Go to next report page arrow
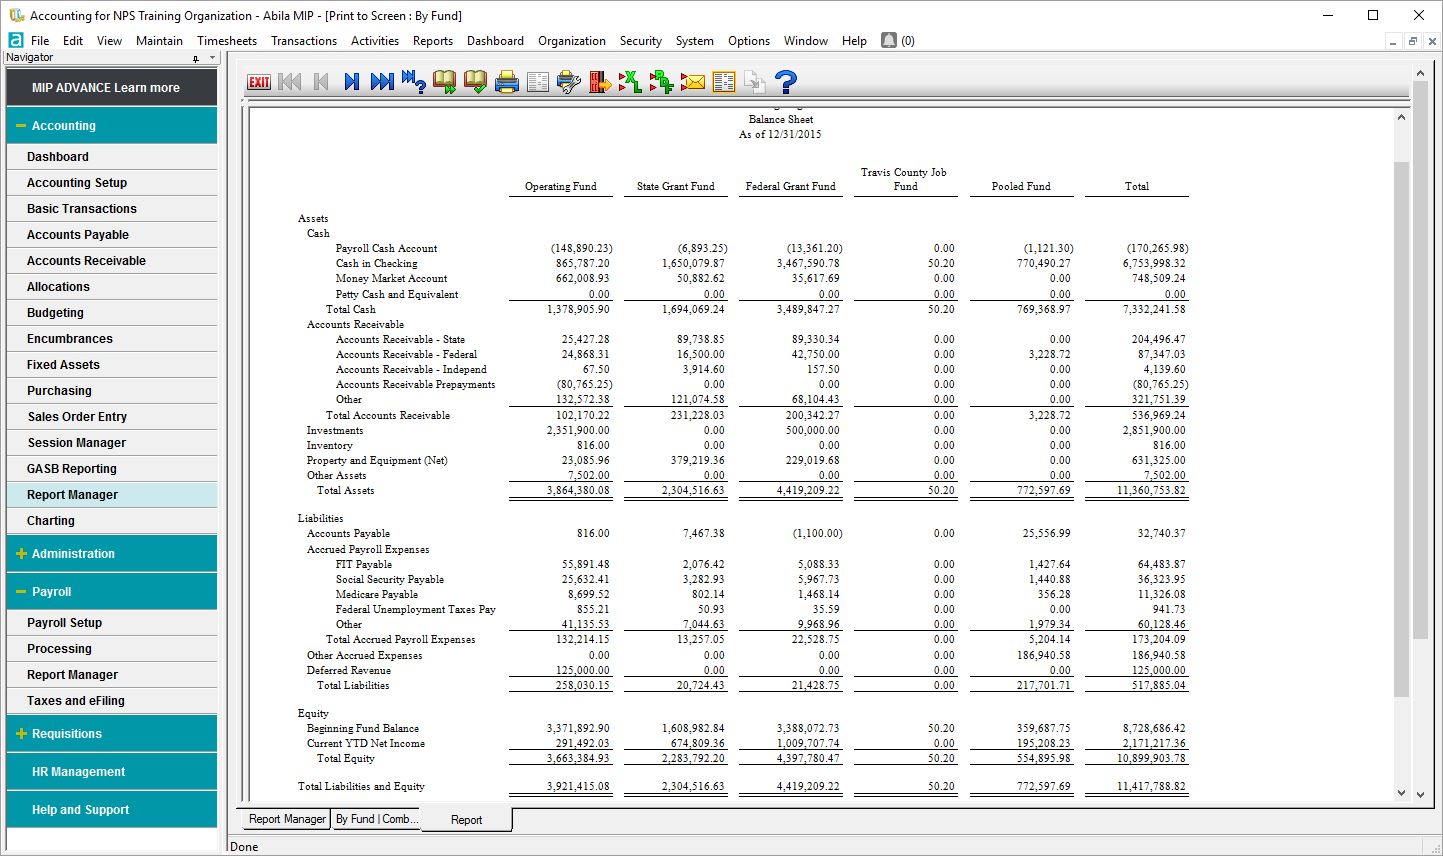Viewport: 1443px width, 856px height. click(x=351, y=82)
